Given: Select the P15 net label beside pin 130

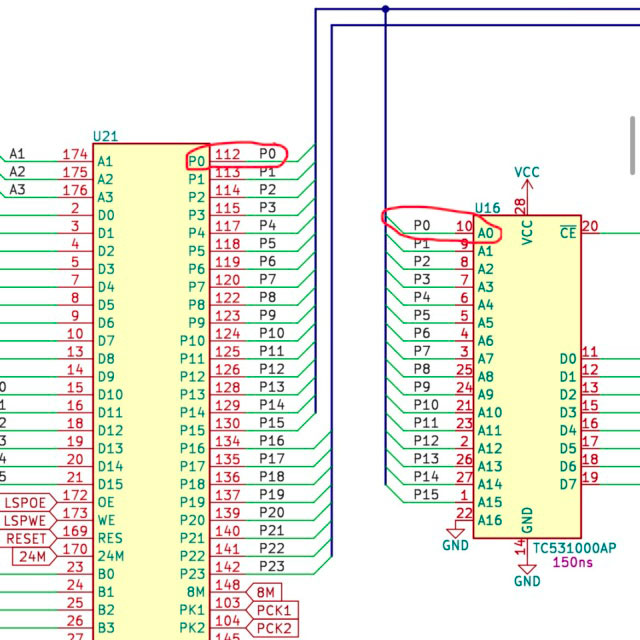Looking at the screenshot, I should [x=272, y=422].
